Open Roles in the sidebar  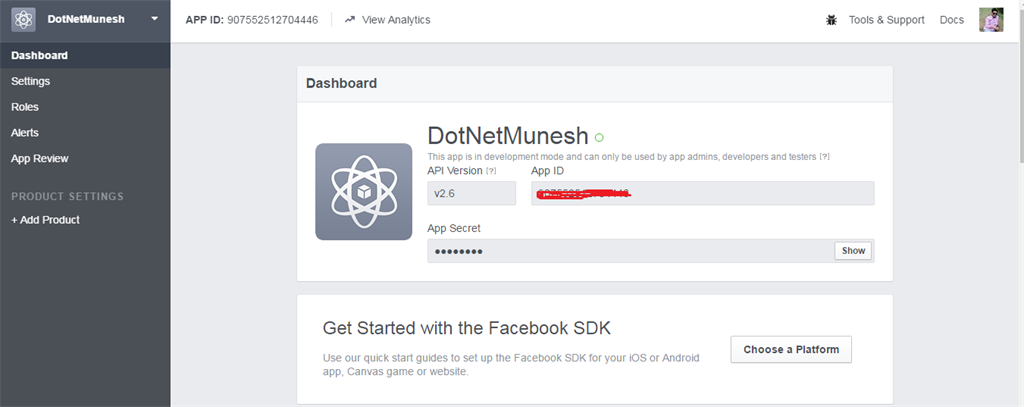25,107
